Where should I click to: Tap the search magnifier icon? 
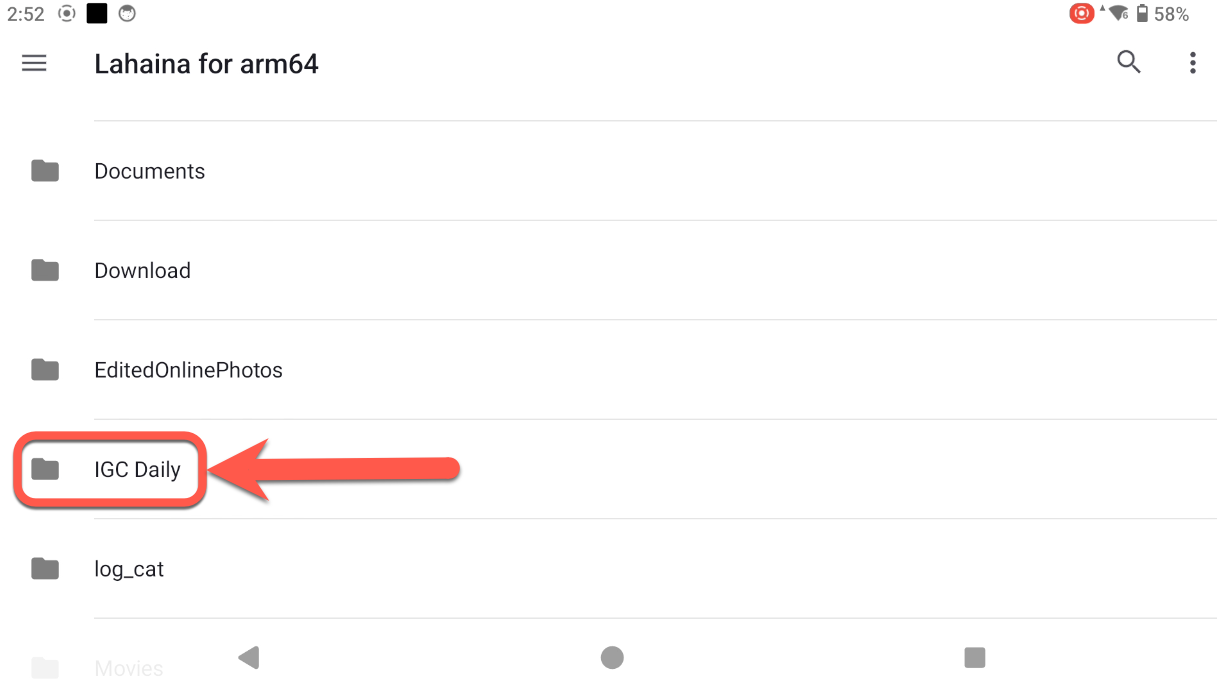(1129, 63)
